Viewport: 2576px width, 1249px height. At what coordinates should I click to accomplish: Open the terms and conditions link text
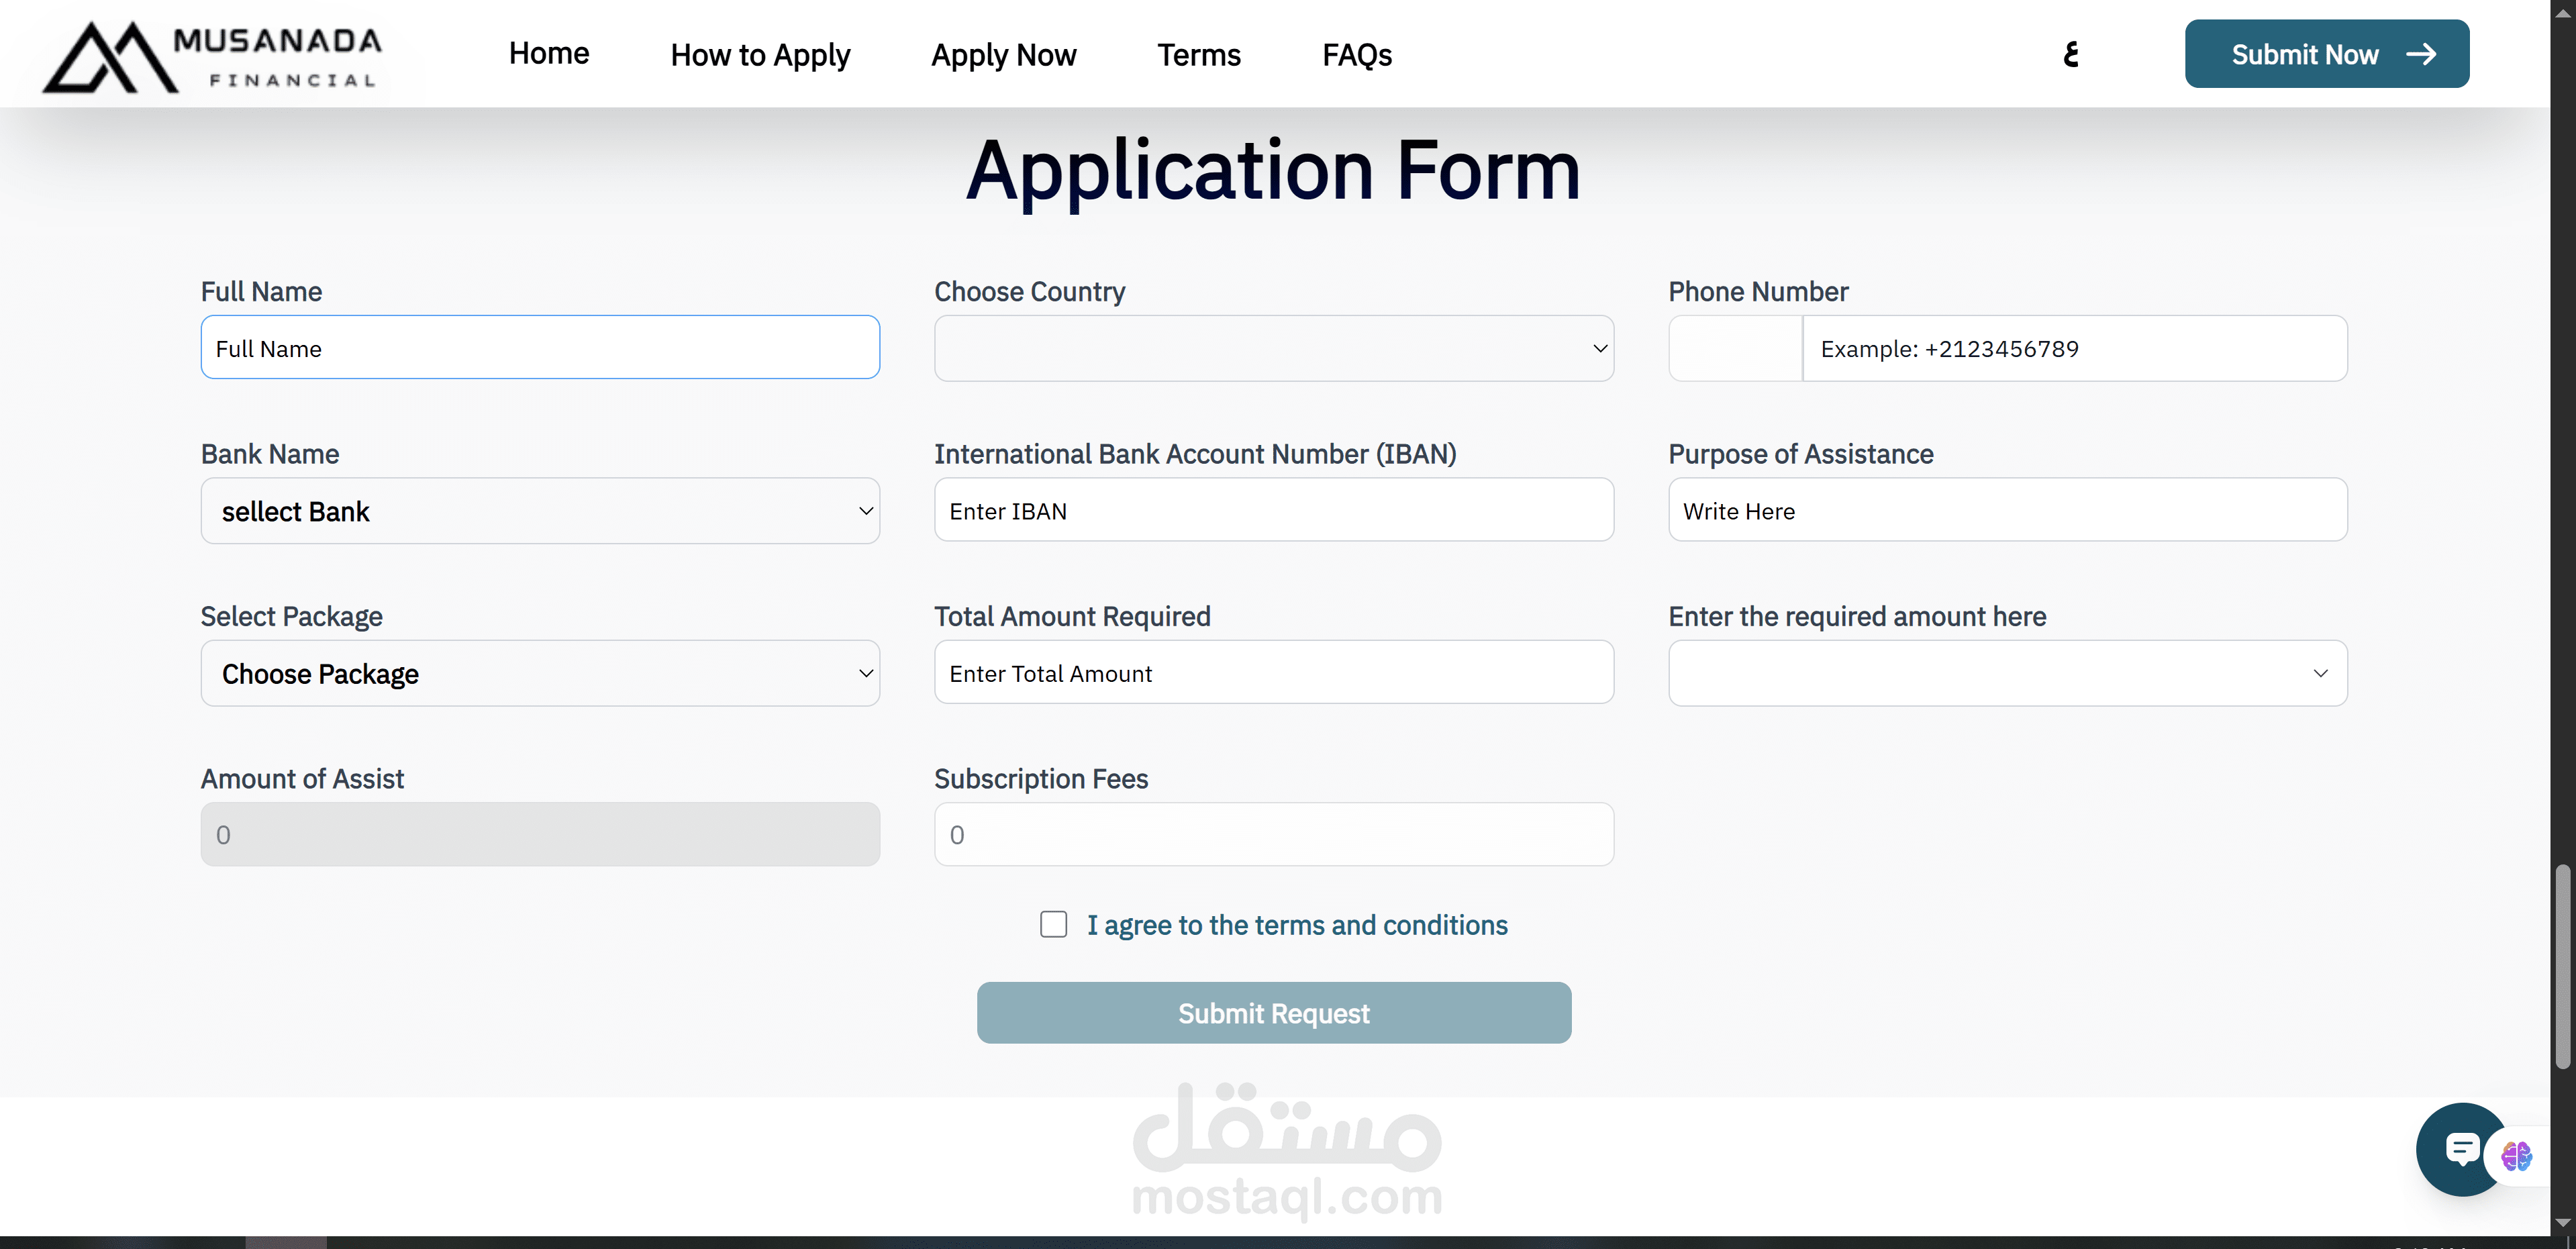point(1297,925)
